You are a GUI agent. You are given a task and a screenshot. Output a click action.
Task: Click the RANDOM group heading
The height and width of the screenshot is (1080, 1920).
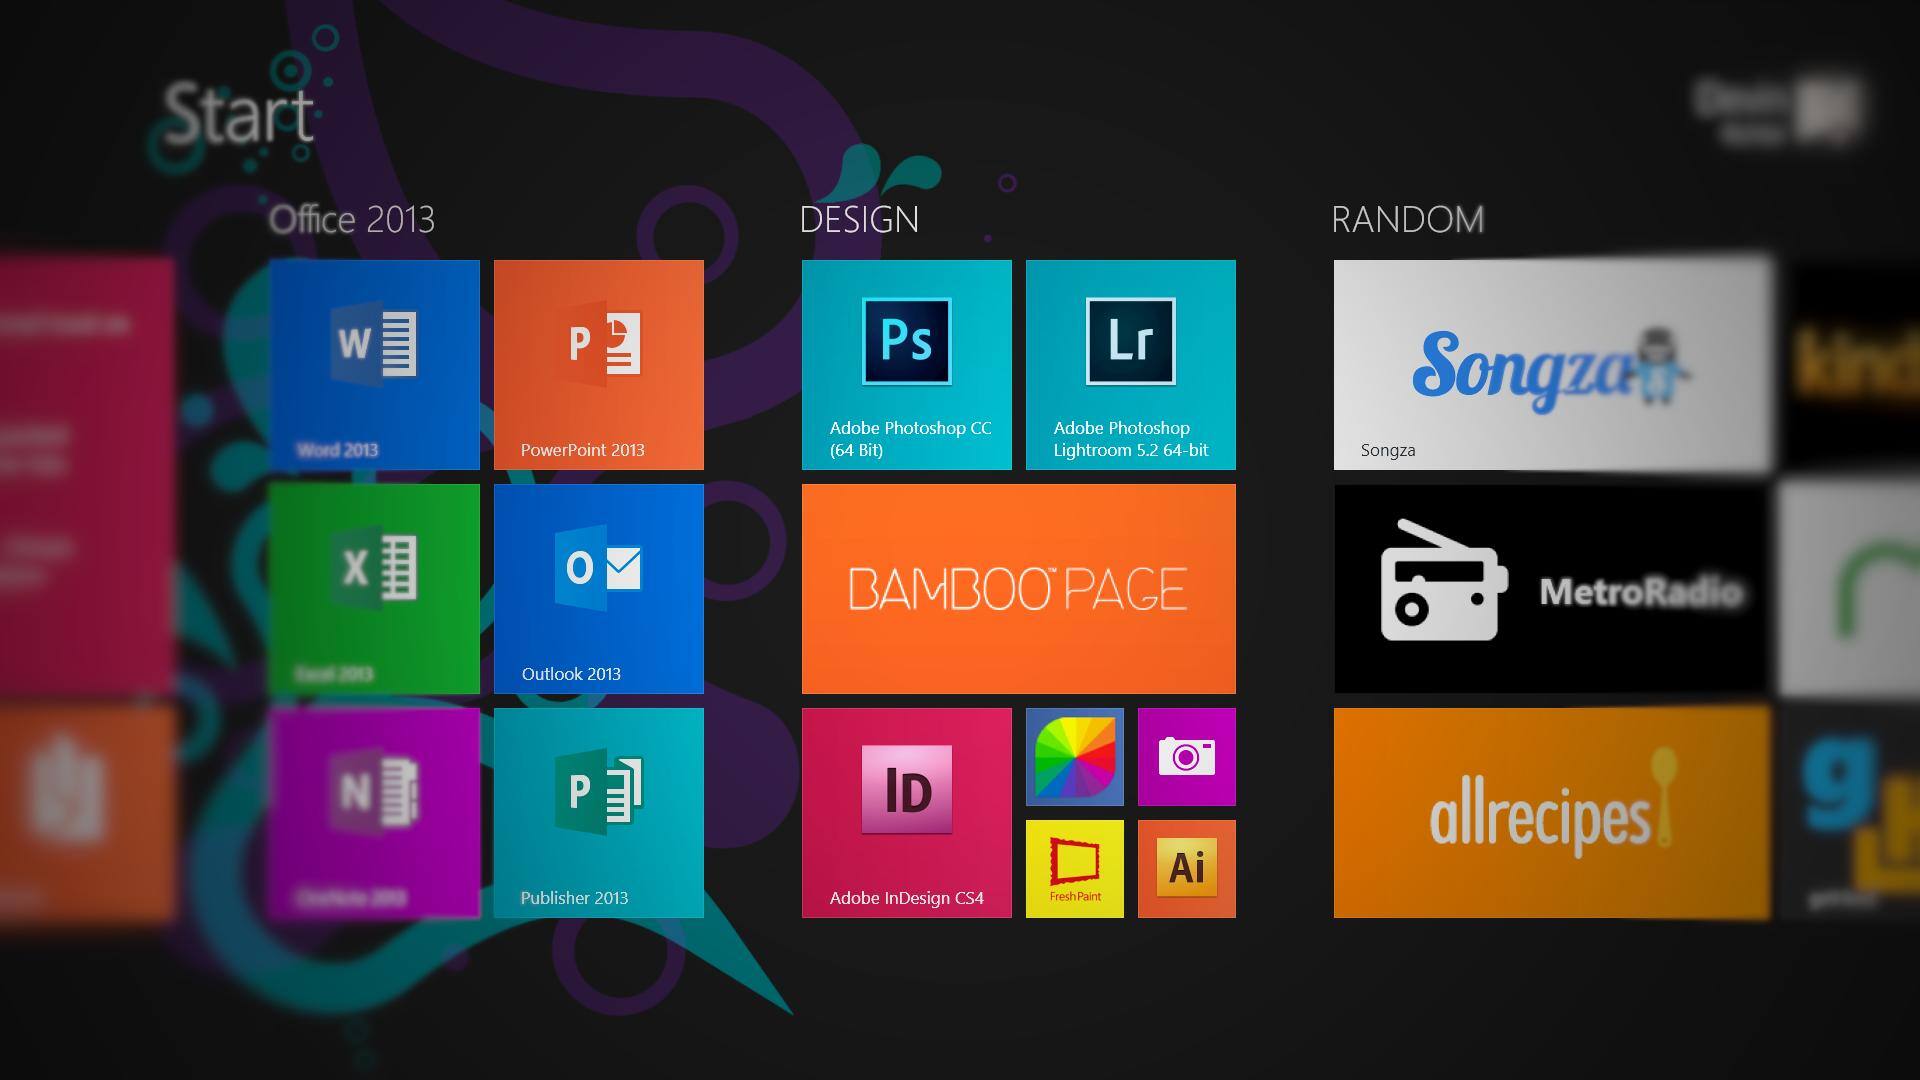(1407, 220)
